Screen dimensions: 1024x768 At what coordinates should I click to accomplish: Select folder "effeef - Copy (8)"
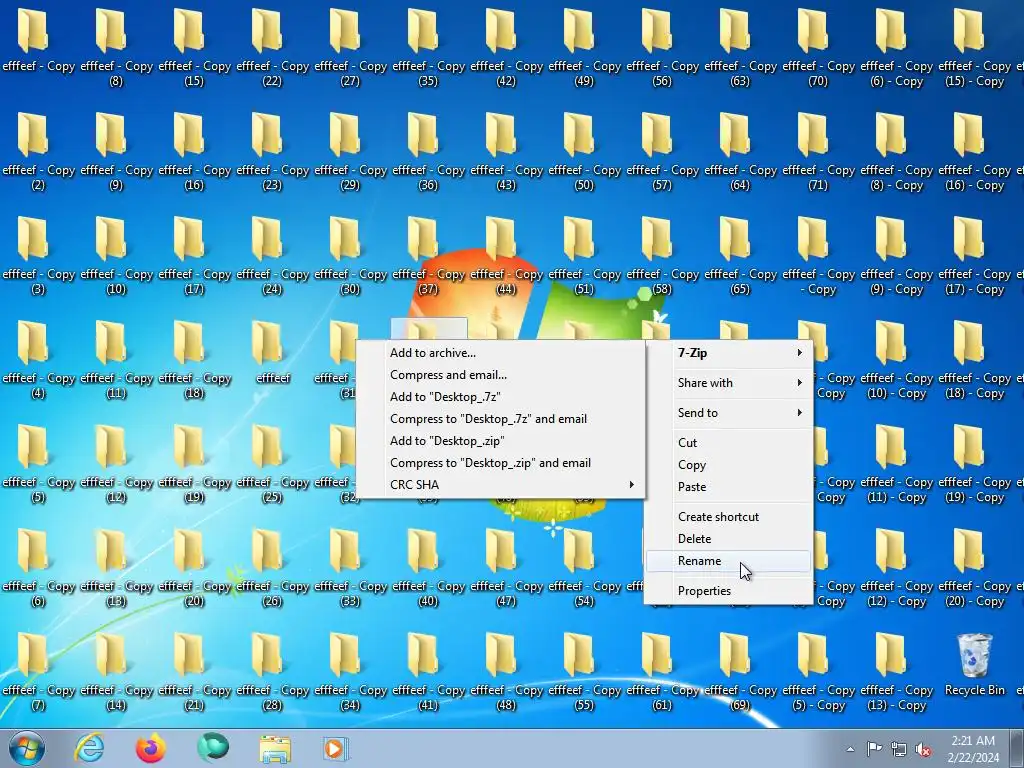[116, 48]
